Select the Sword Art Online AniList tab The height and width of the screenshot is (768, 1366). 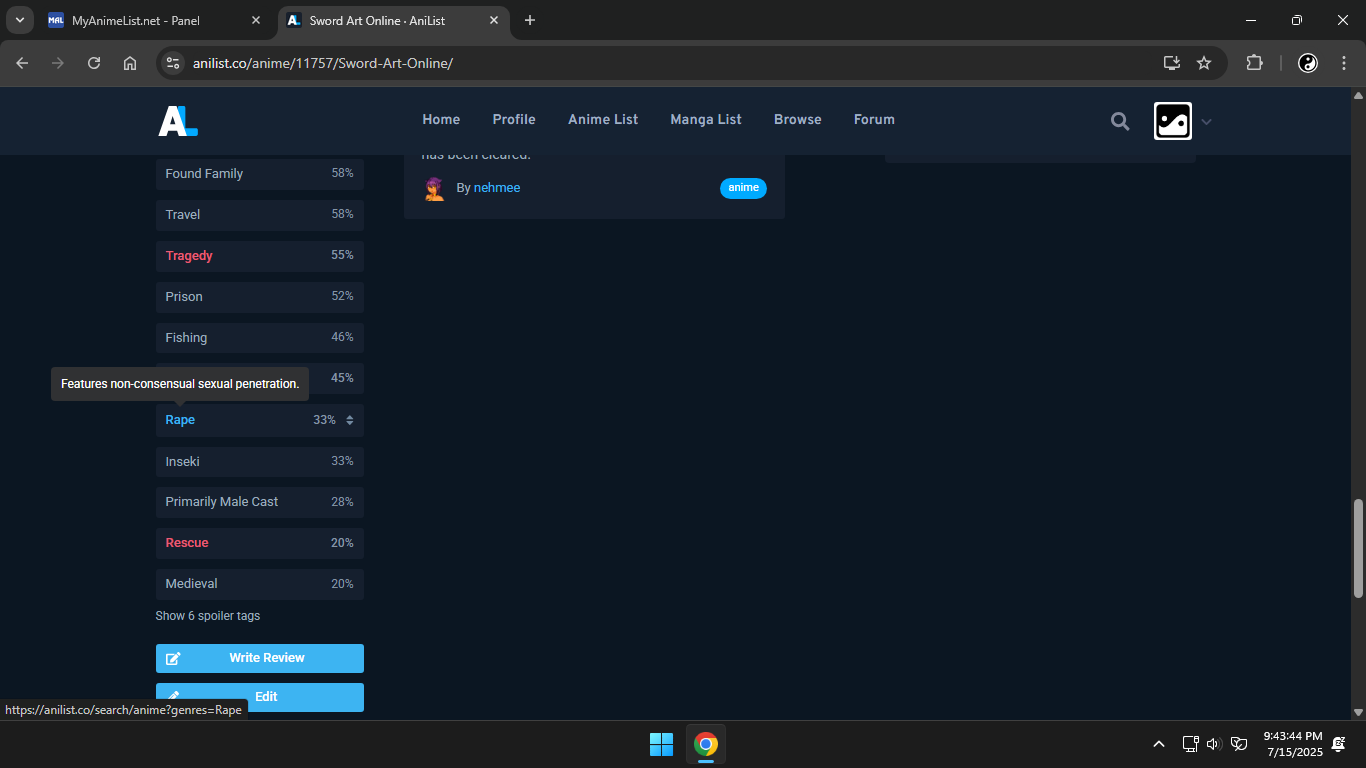click(x=393, y=20)
